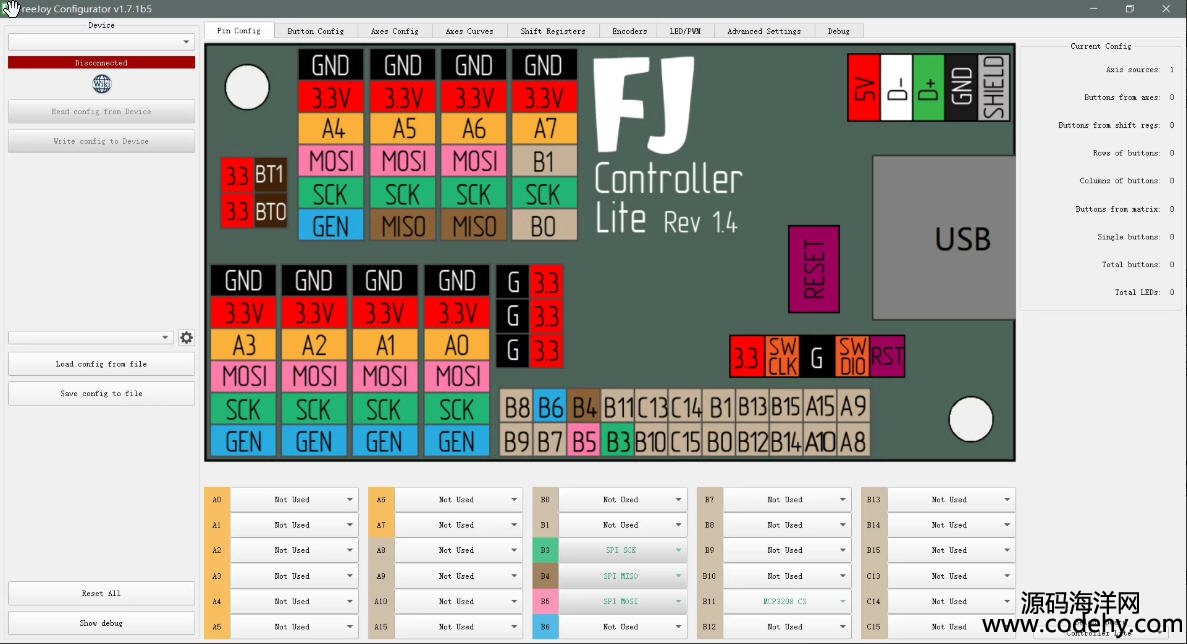Open the B7 pin dropdown

point(786,499)
